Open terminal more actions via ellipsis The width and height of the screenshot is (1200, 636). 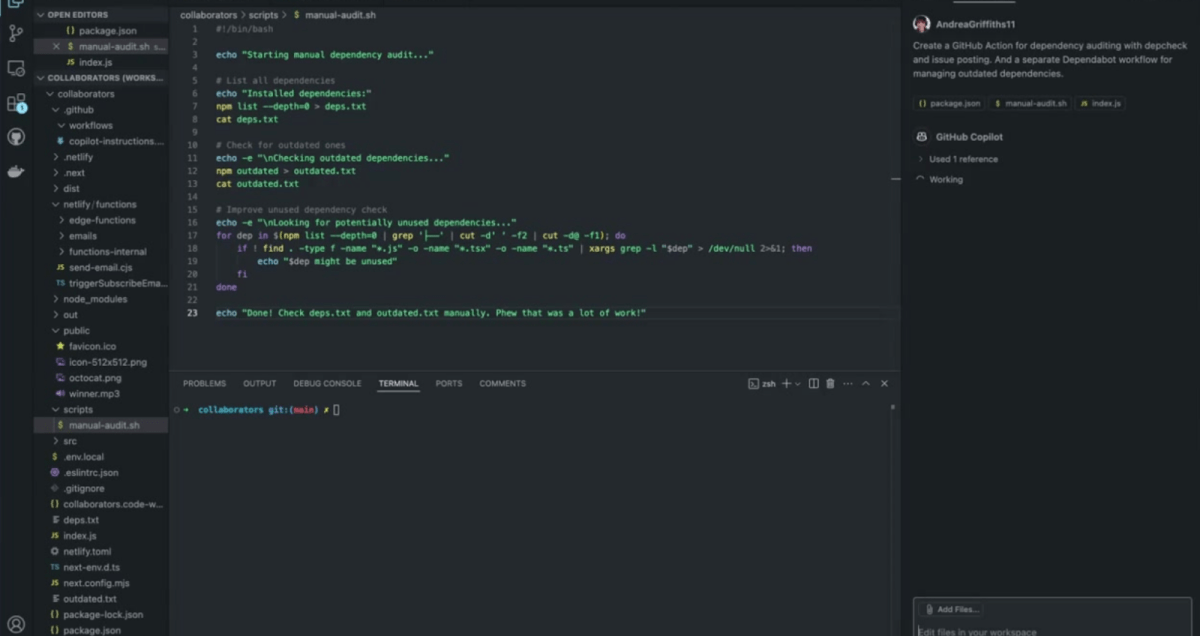(848, 383)
